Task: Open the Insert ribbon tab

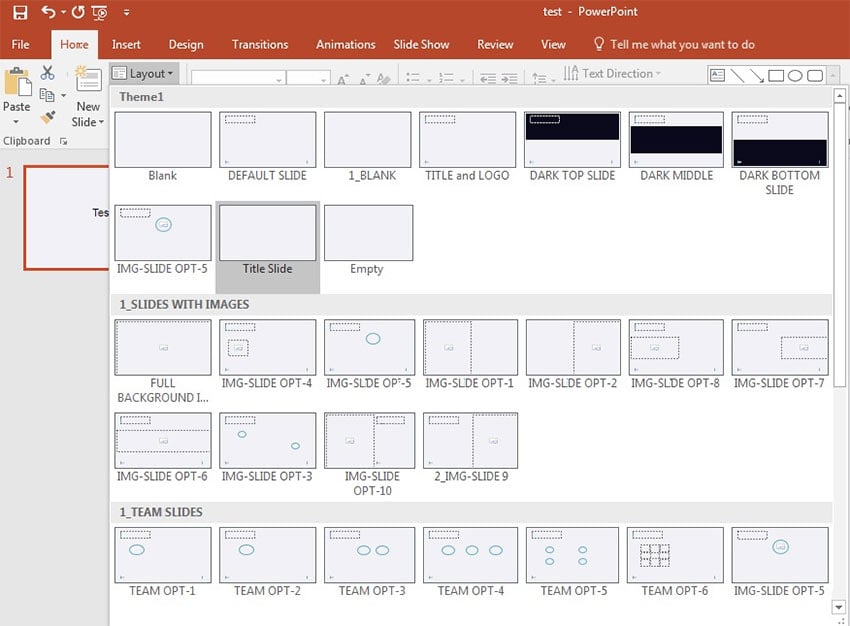Action: pos(126,44)
